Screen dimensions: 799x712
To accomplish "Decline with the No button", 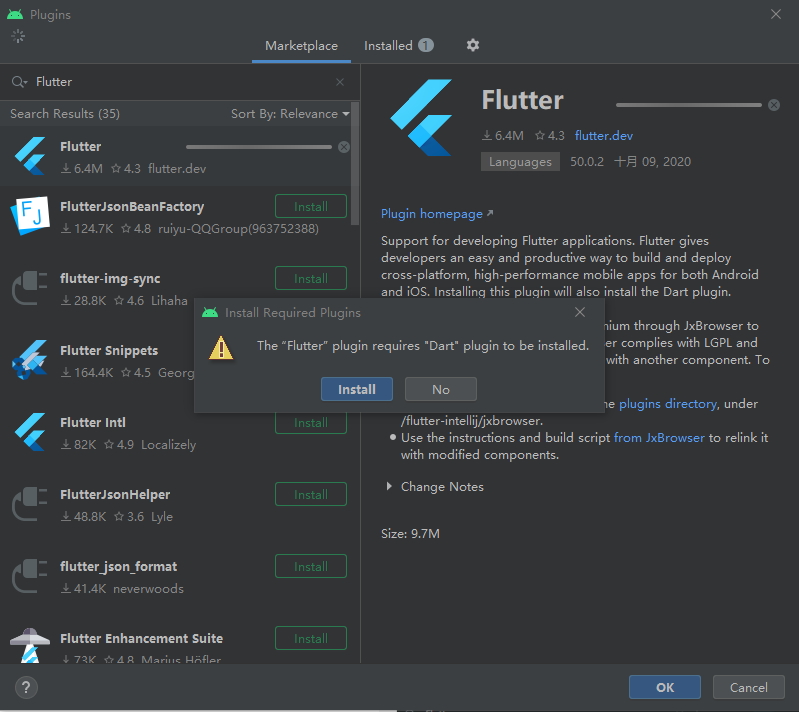I will click(441, 389).
